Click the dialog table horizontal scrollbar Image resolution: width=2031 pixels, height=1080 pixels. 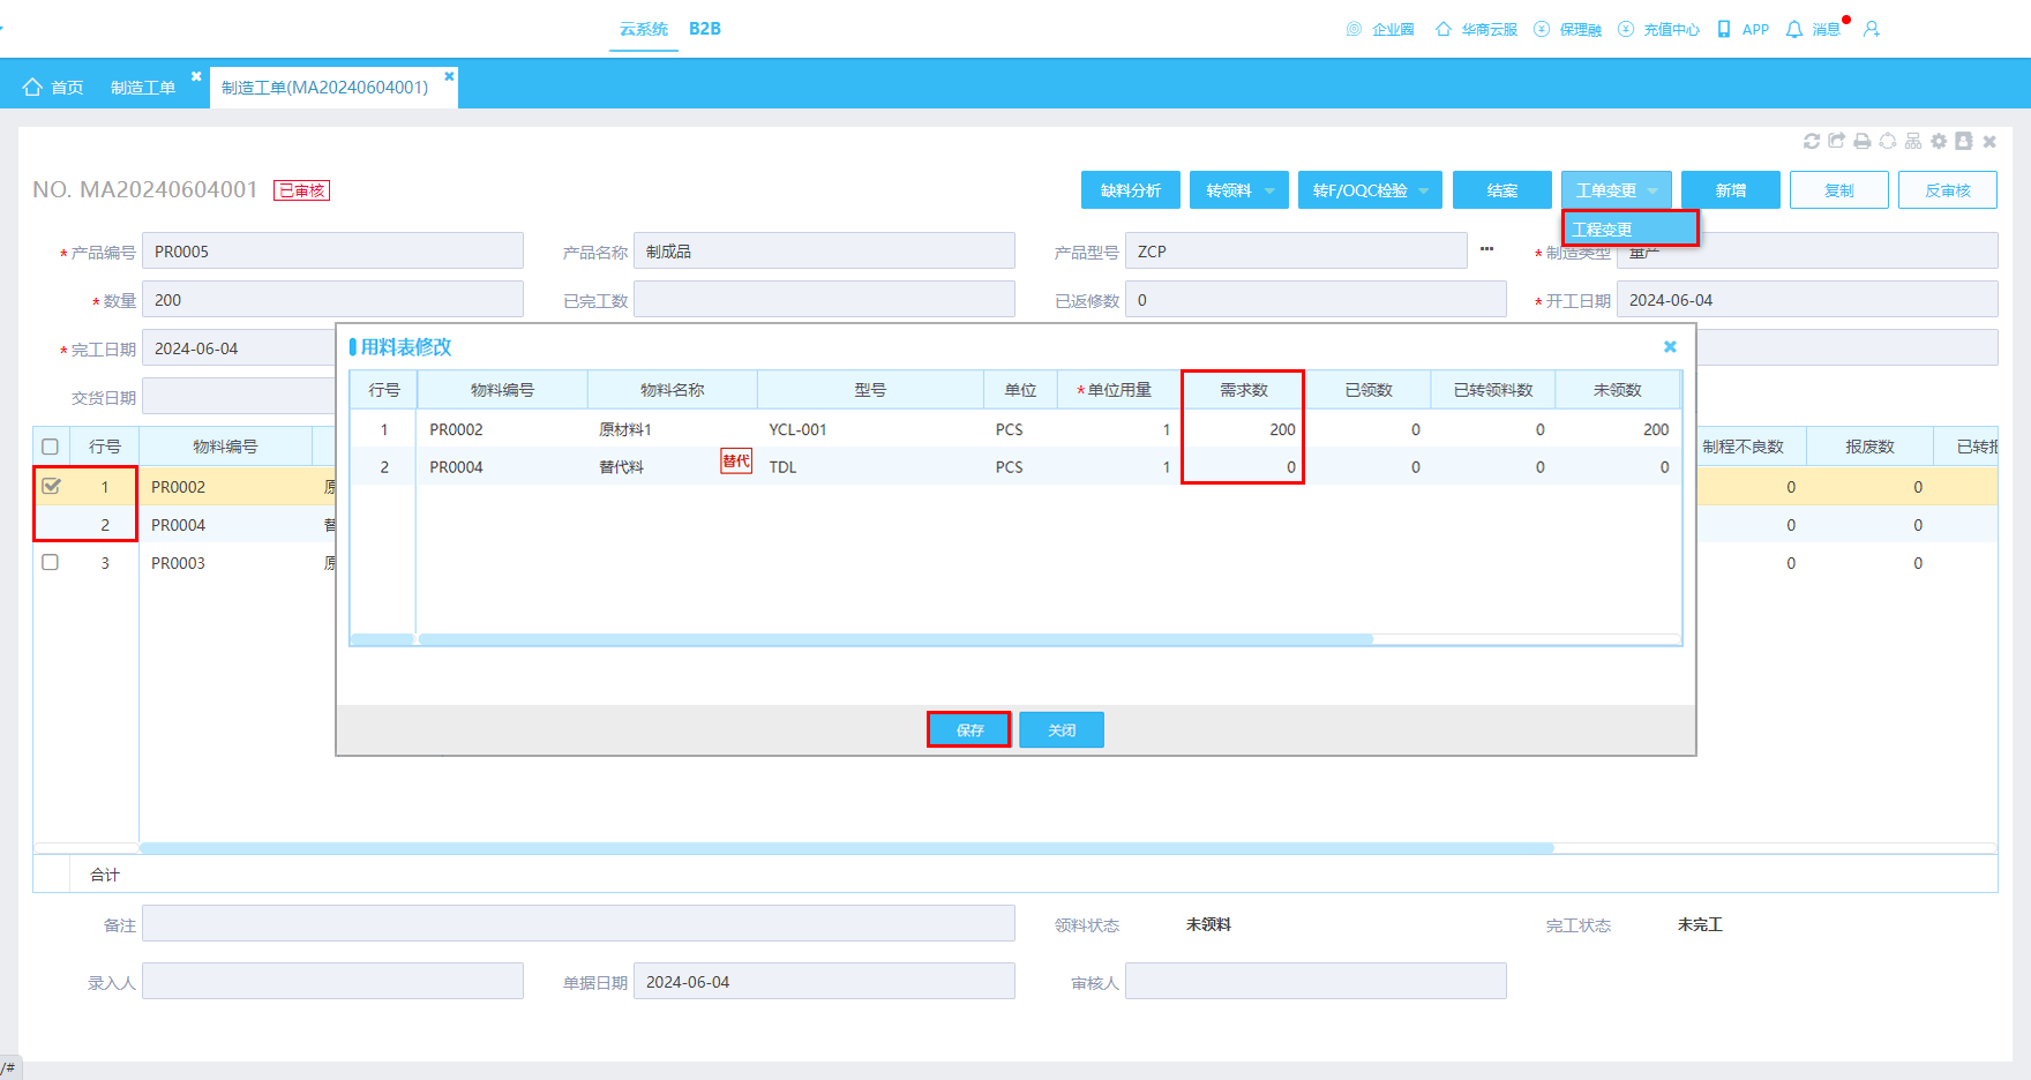895,639
